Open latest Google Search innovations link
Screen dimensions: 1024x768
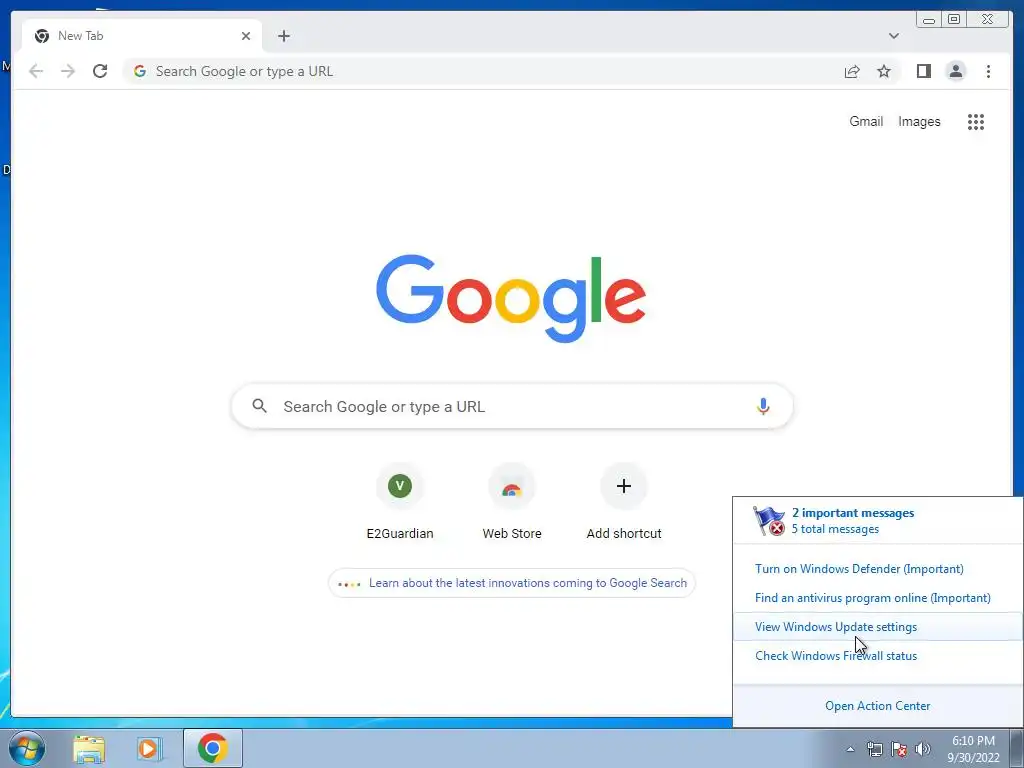click(x=512, y=583)
